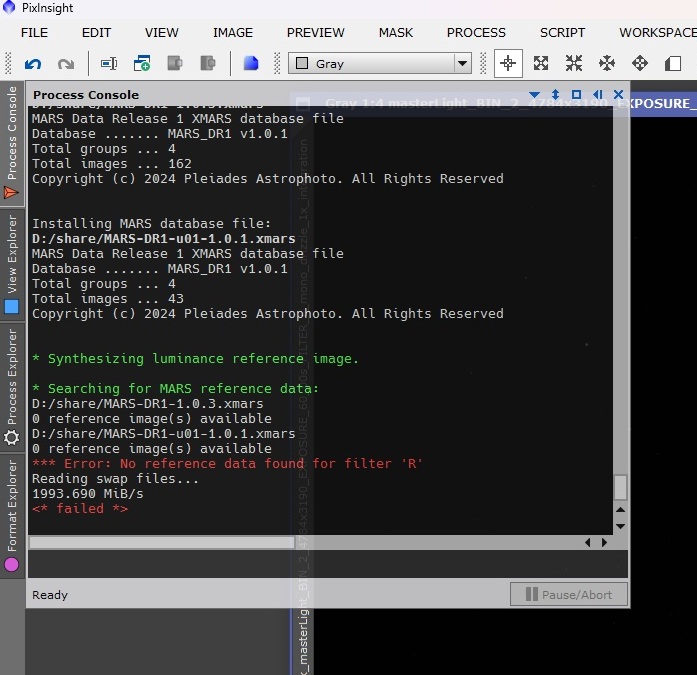This screenshot has width=697, height=675.
Task: Click the zoom to fit expand-arrows icon
Action: [541, 64]
